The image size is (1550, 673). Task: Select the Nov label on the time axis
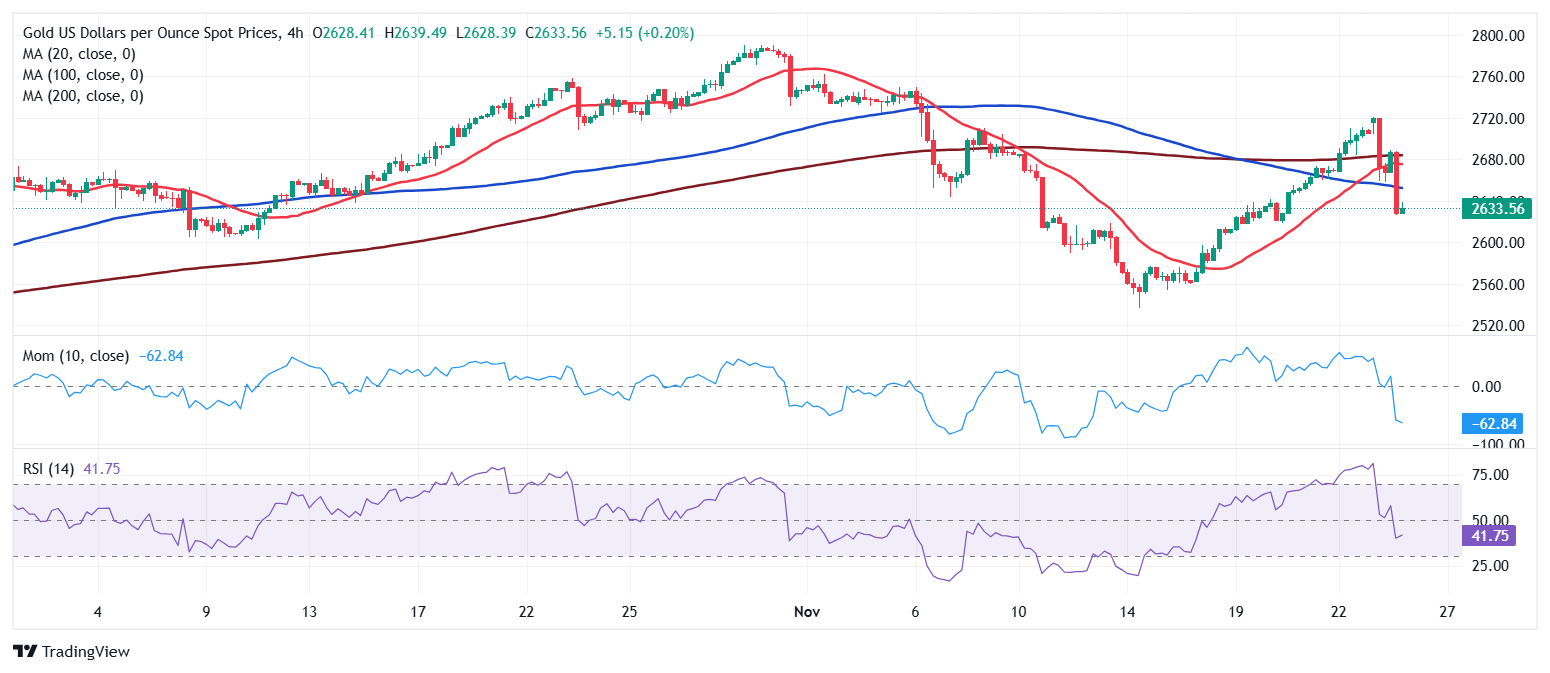coord(806,611)
